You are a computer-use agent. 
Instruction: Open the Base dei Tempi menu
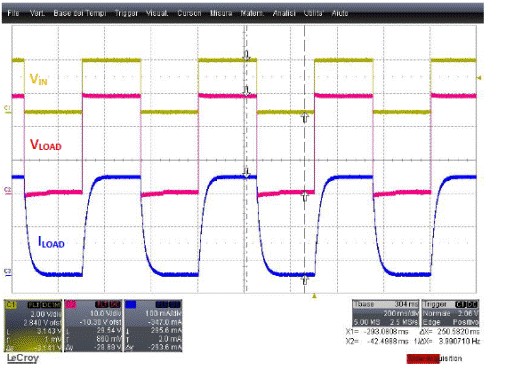80,13
